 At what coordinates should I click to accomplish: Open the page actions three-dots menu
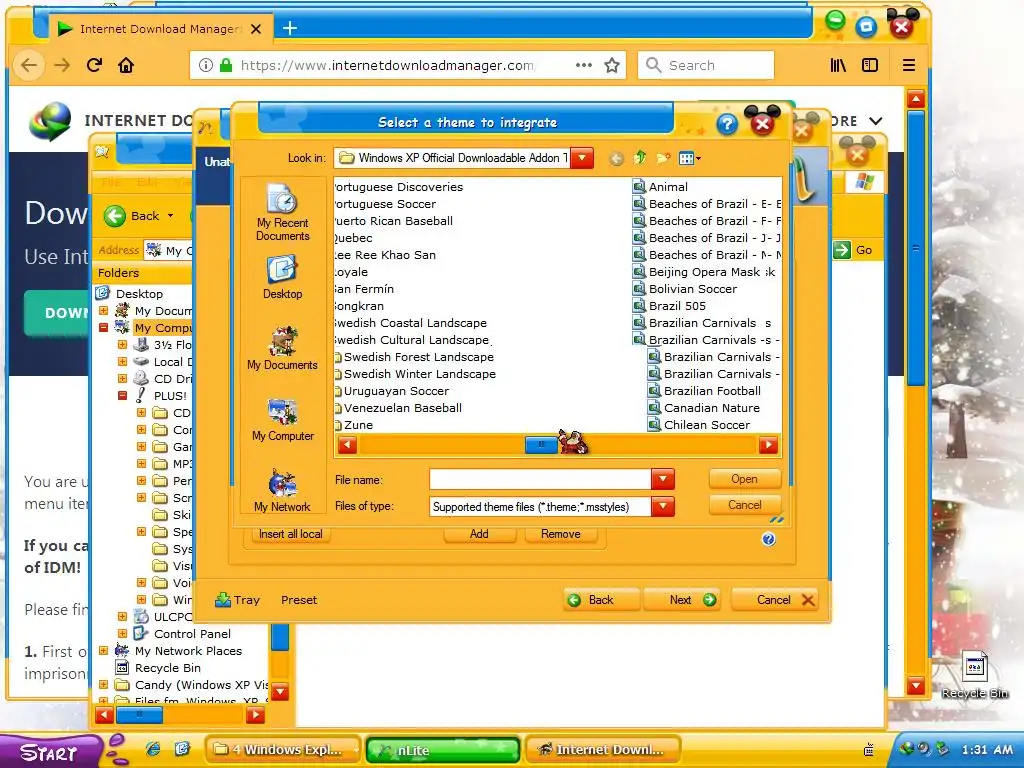(x=583, y=65)
